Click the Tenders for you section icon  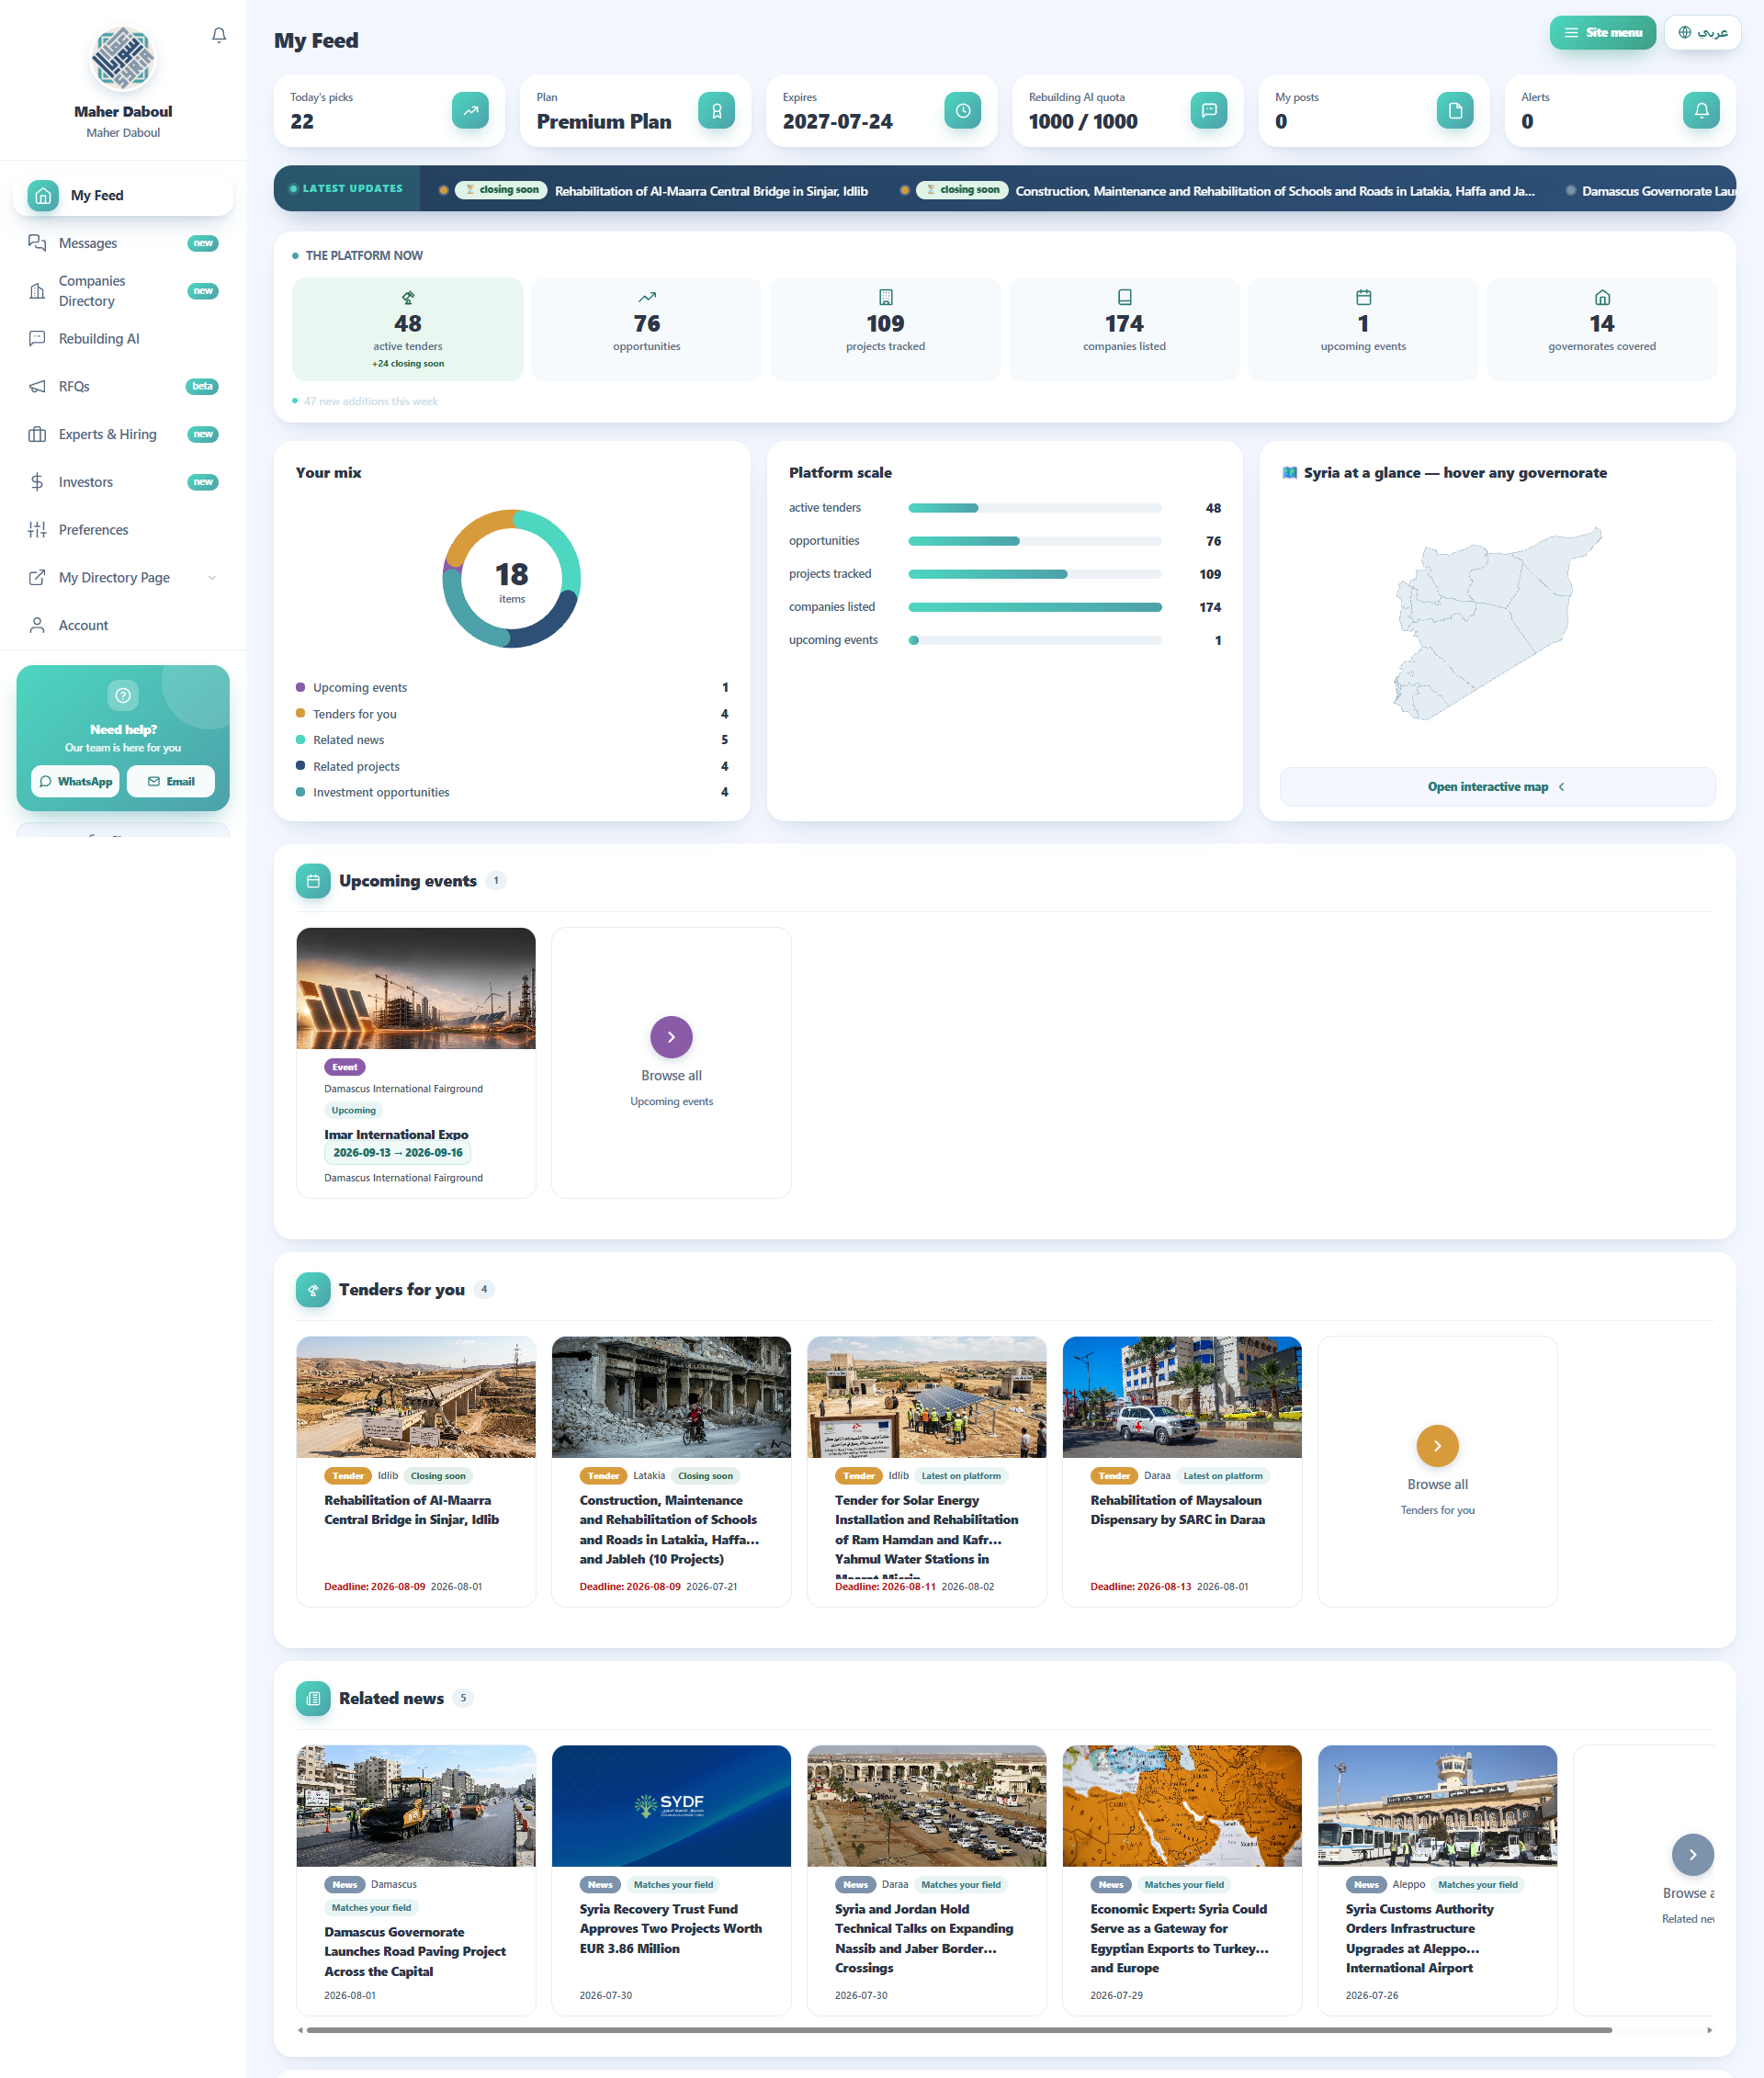tap(313, 1290)
